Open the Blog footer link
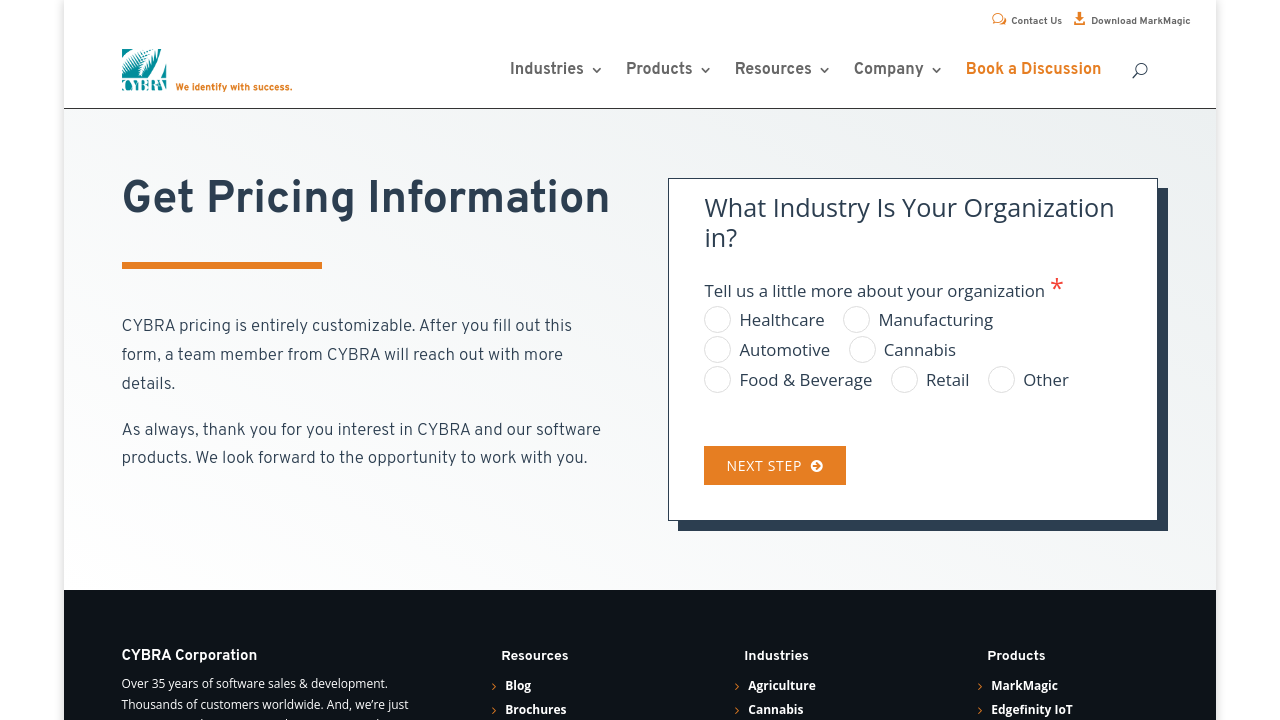 tap(518, 686)
